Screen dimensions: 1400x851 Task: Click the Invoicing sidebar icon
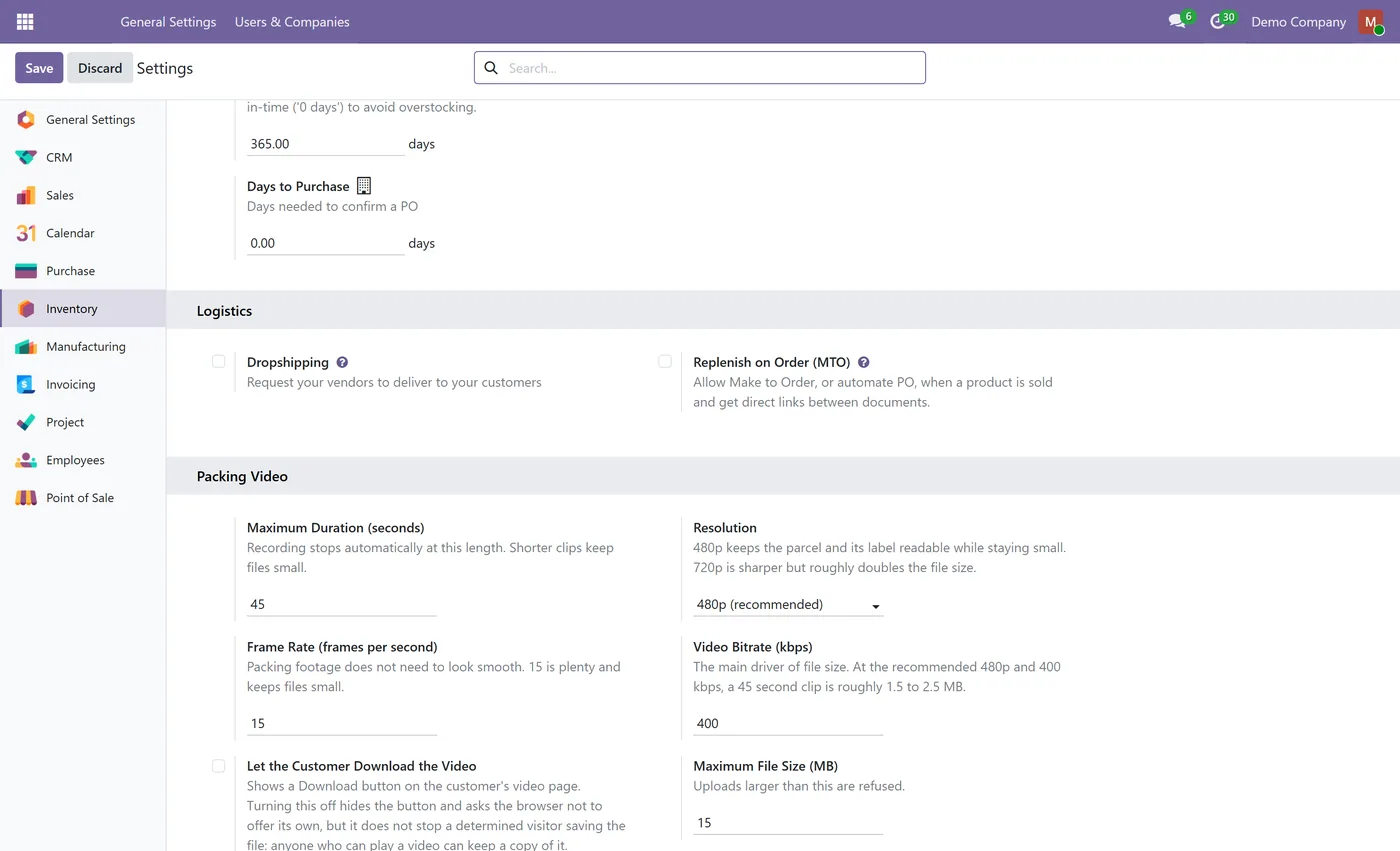coord(26,385)
